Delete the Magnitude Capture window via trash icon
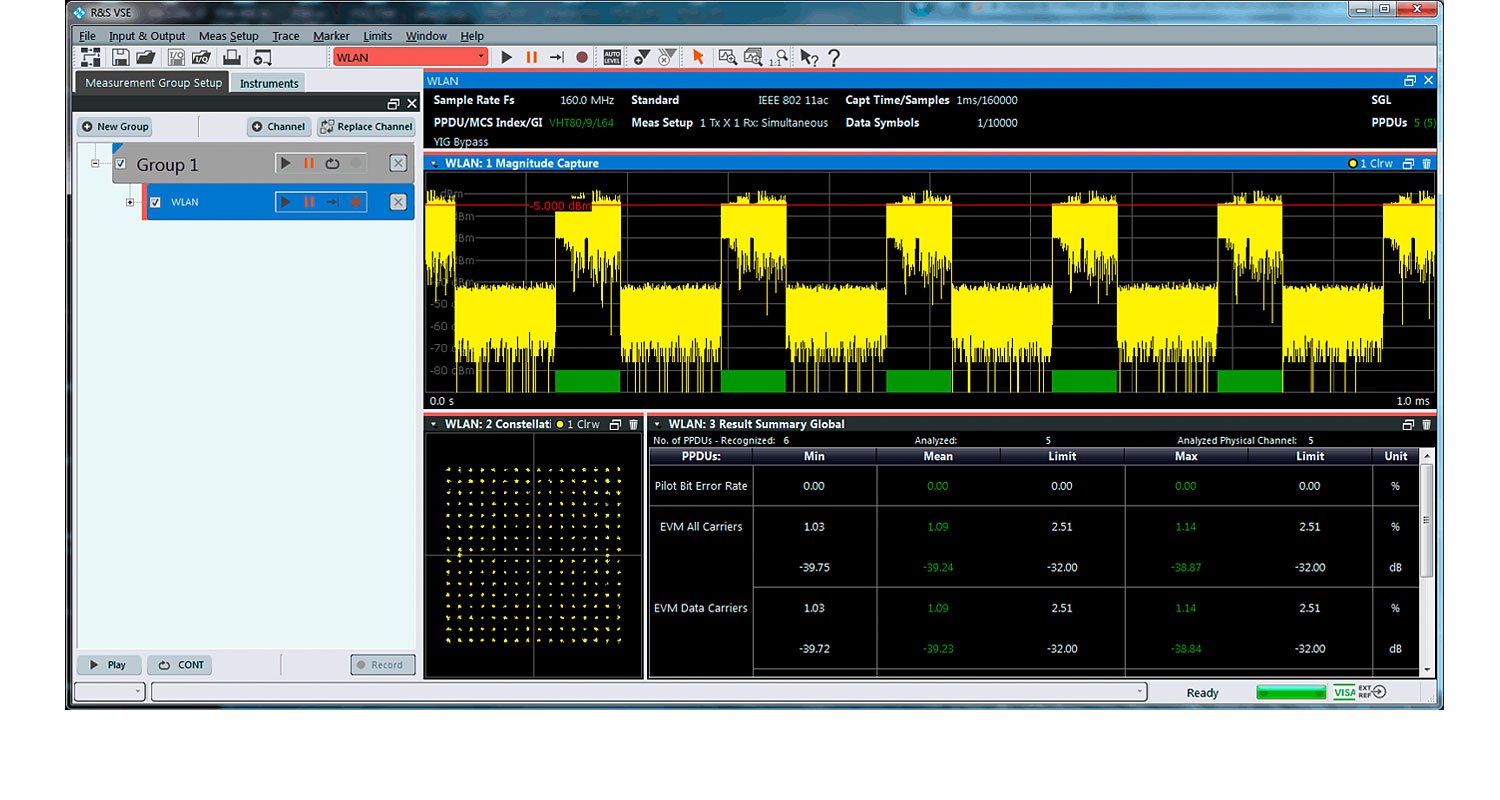1500x800 pixels. (1427, 163)
